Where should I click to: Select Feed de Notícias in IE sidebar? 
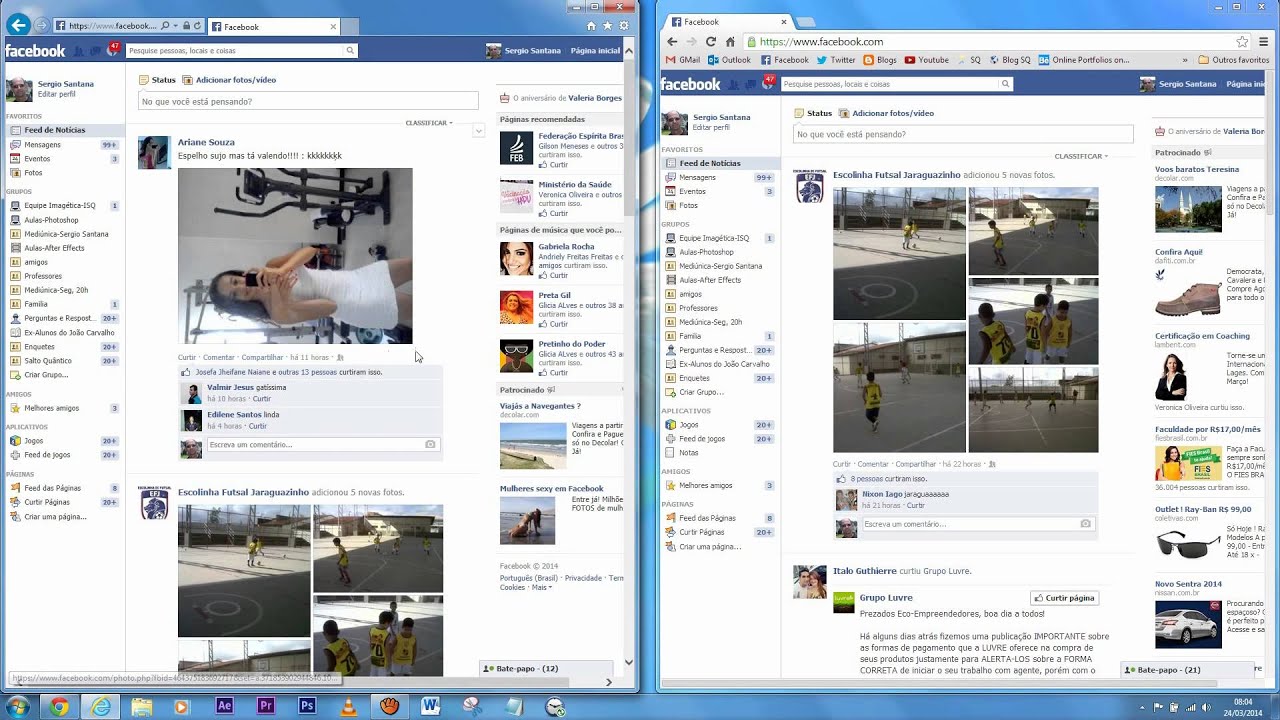63,130
